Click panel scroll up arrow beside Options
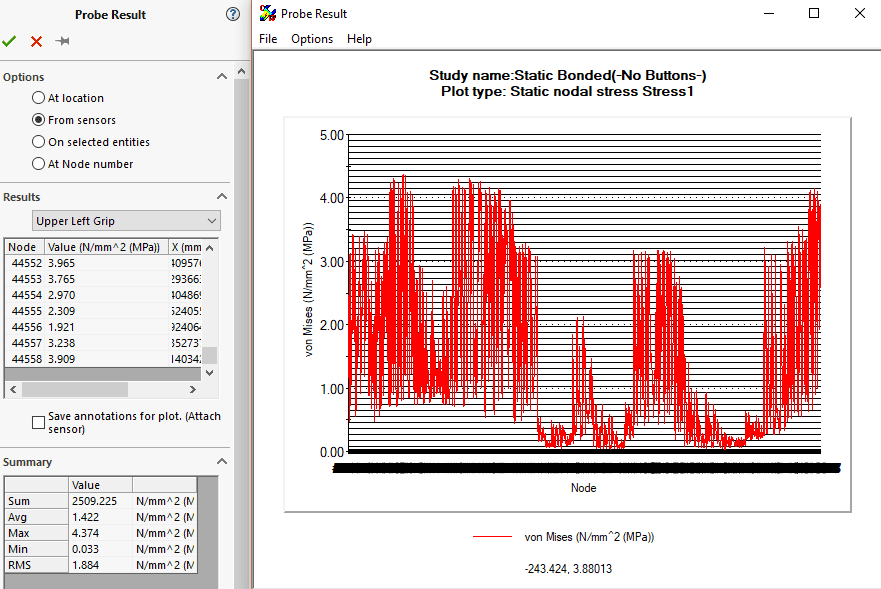 pyautogui.click(x=242, y=71)
